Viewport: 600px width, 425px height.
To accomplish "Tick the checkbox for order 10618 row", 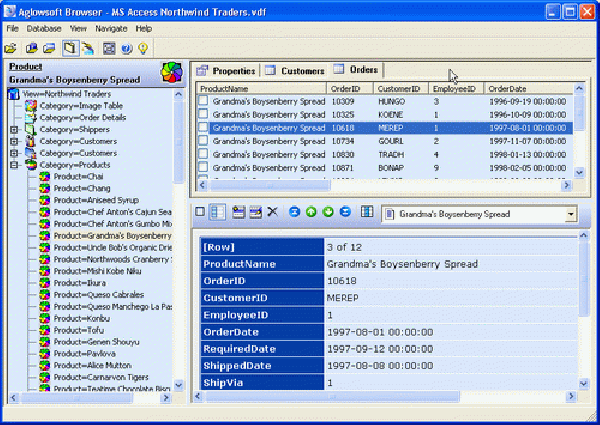I will [203, 128].
